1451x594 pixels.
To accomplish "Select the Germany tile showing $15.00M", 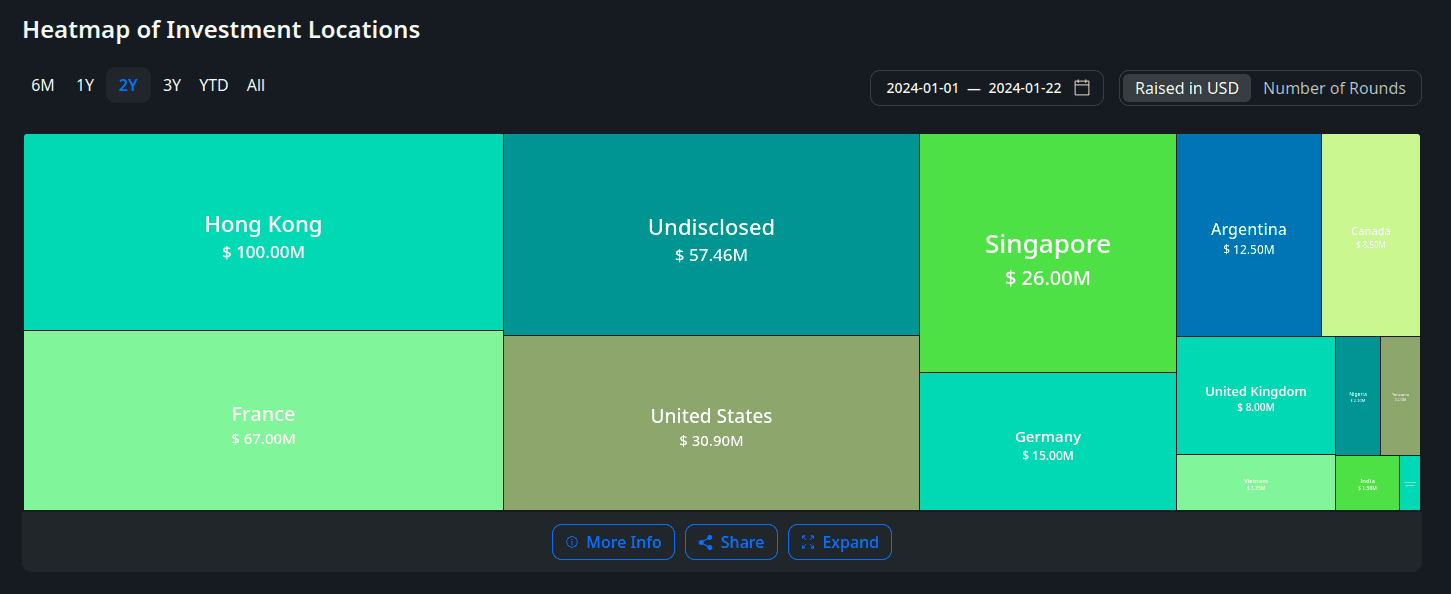I will tap(1047, 443).
